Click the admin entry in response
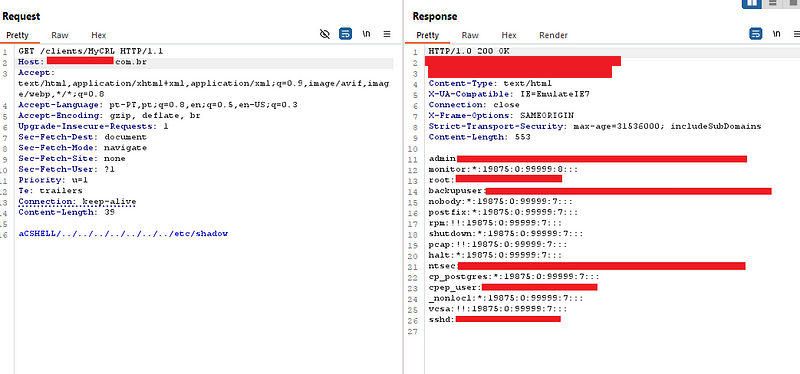Image resolution: width=800 pixels, height=374 pixels. click(x=588, y=158)
